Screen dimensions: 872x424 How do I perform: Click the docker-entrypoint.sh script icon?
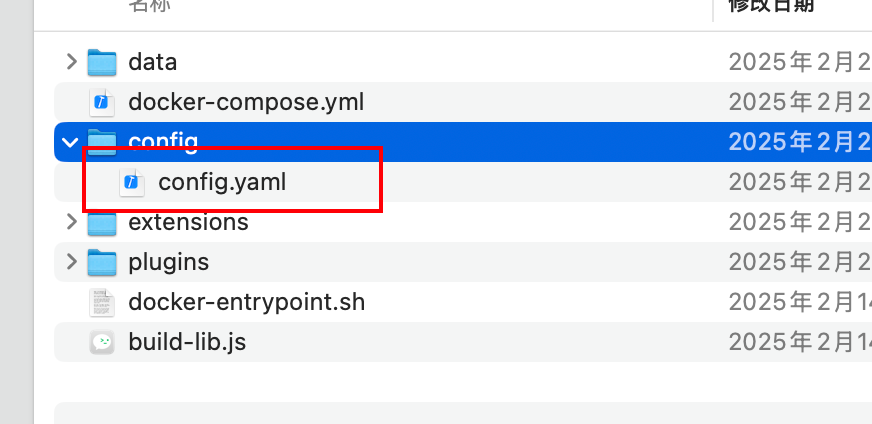(102, 302)
